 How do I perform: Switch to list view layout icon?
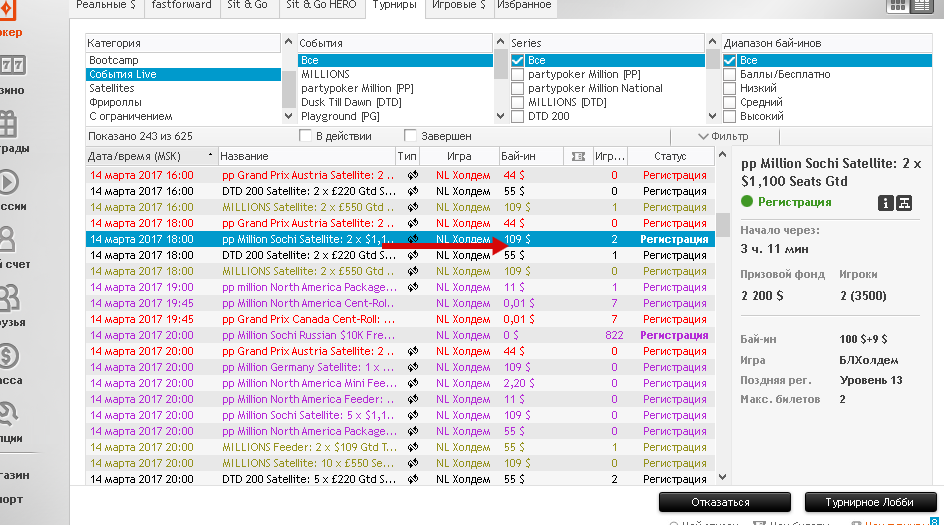921,6
